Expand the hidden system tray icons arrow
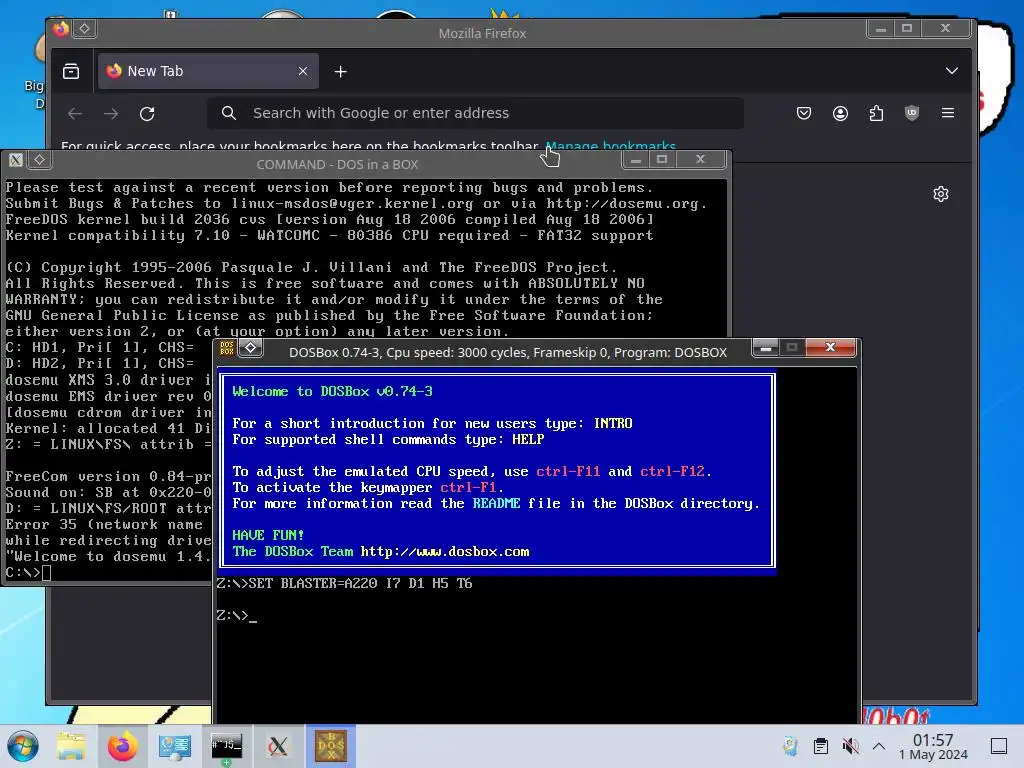This screenshot has width=1024, height=768. (879, 746)
